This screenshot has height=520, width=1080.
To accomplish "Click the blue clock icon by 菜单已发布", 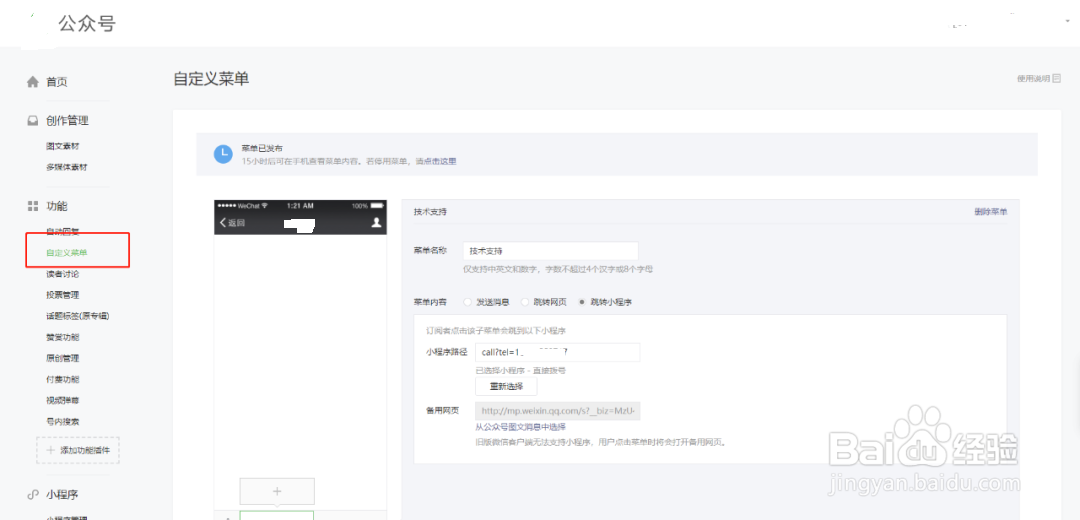I will pos(222,154).
